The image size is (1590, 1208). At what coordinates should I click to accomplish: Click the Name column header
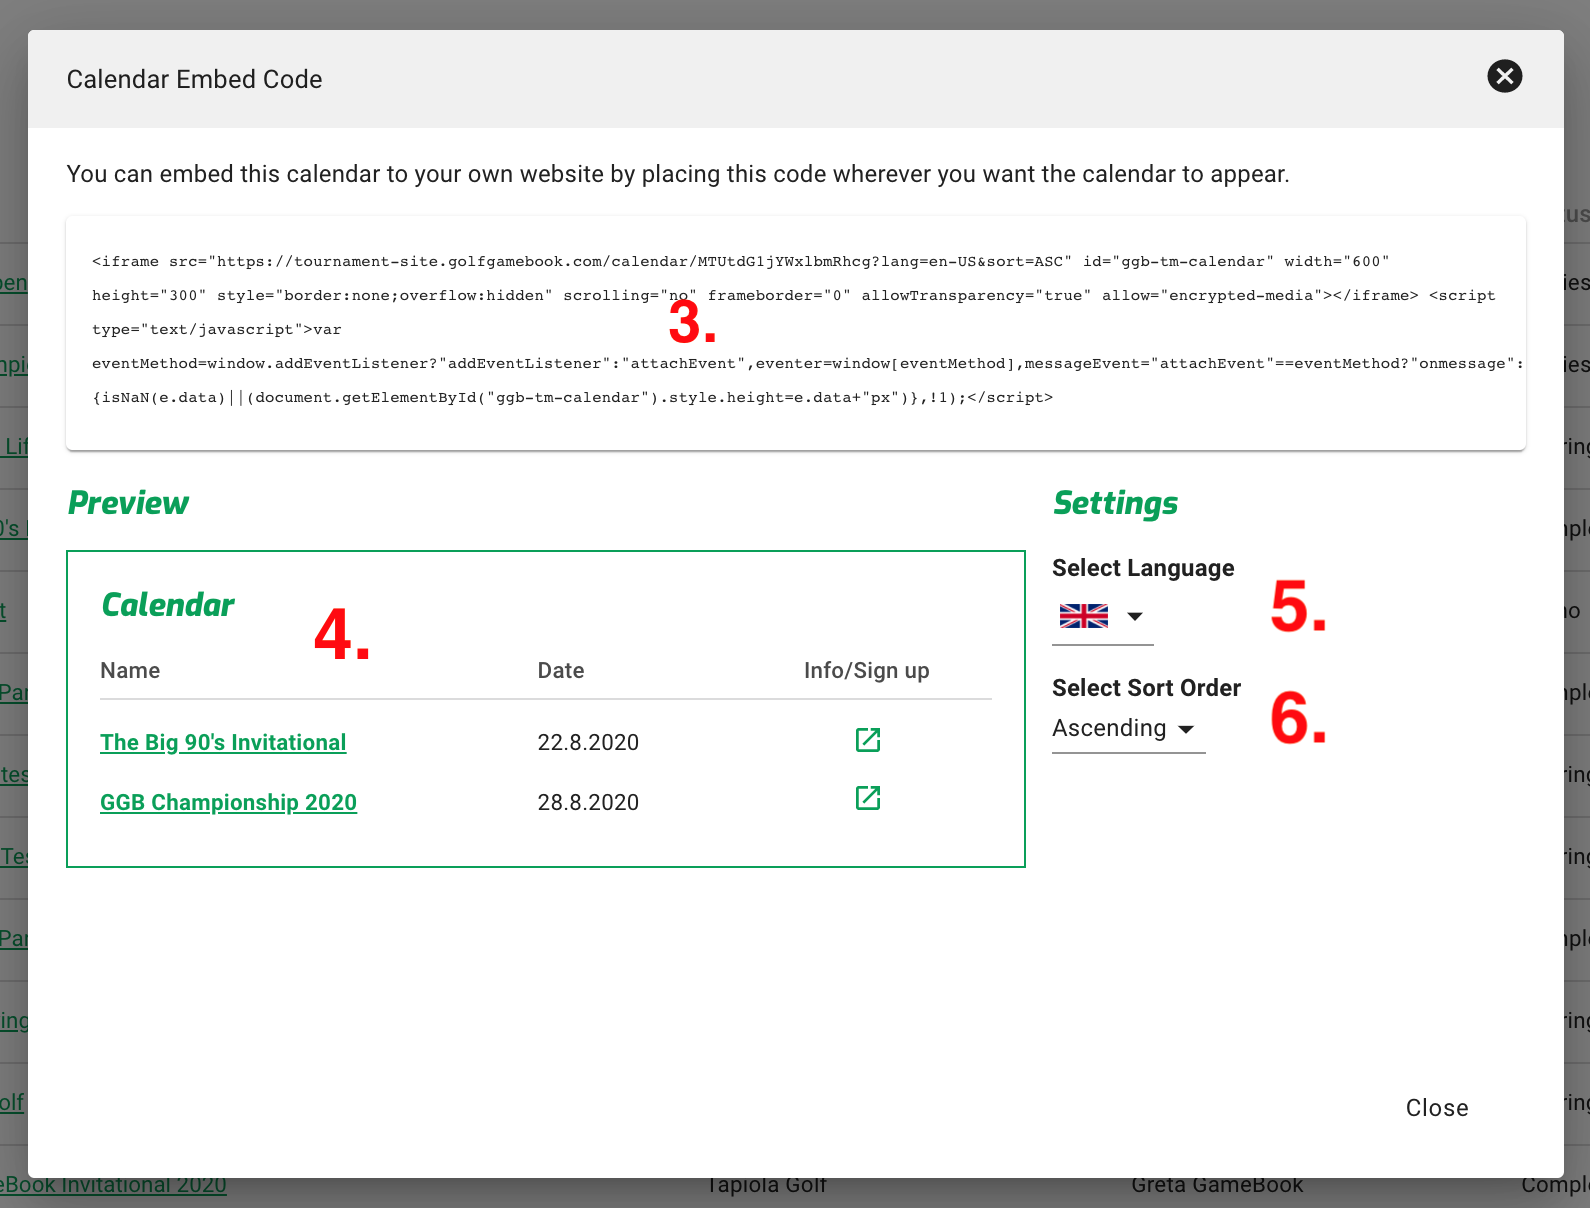130,670
